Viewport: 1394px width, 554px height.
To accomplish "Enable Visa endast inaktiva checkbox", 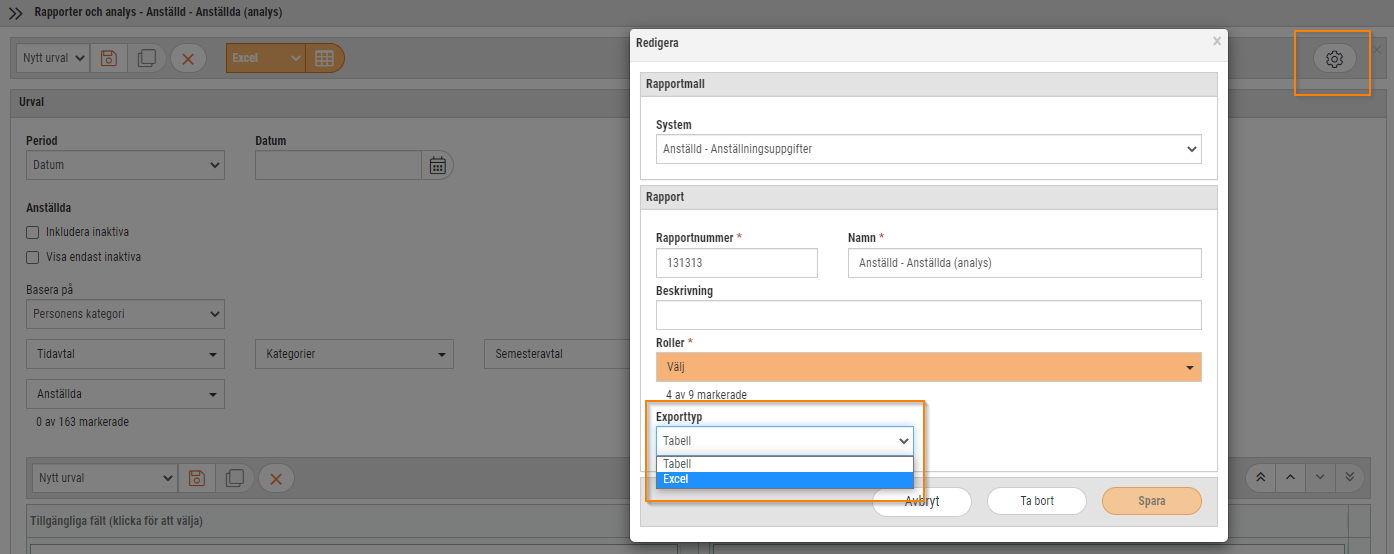I will coord(33,257).
